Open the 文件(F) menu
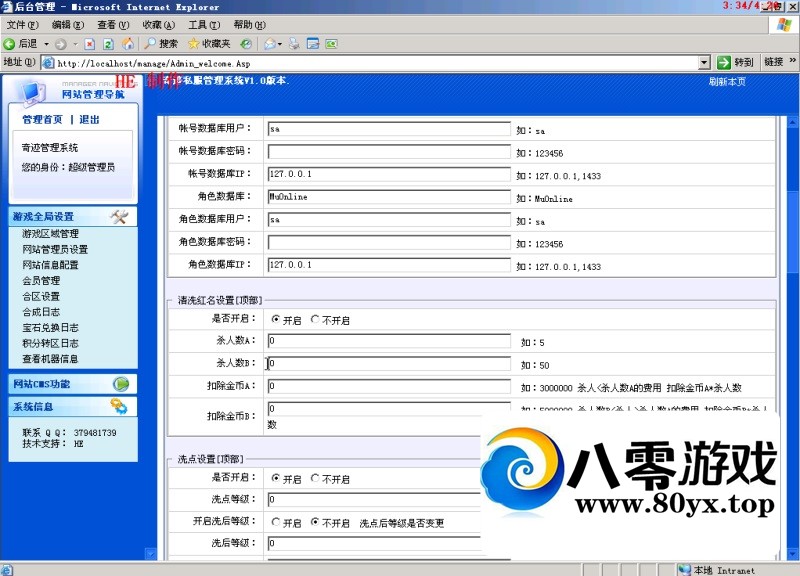The height and width of the screenshot is (576, 800). point(22,25)
